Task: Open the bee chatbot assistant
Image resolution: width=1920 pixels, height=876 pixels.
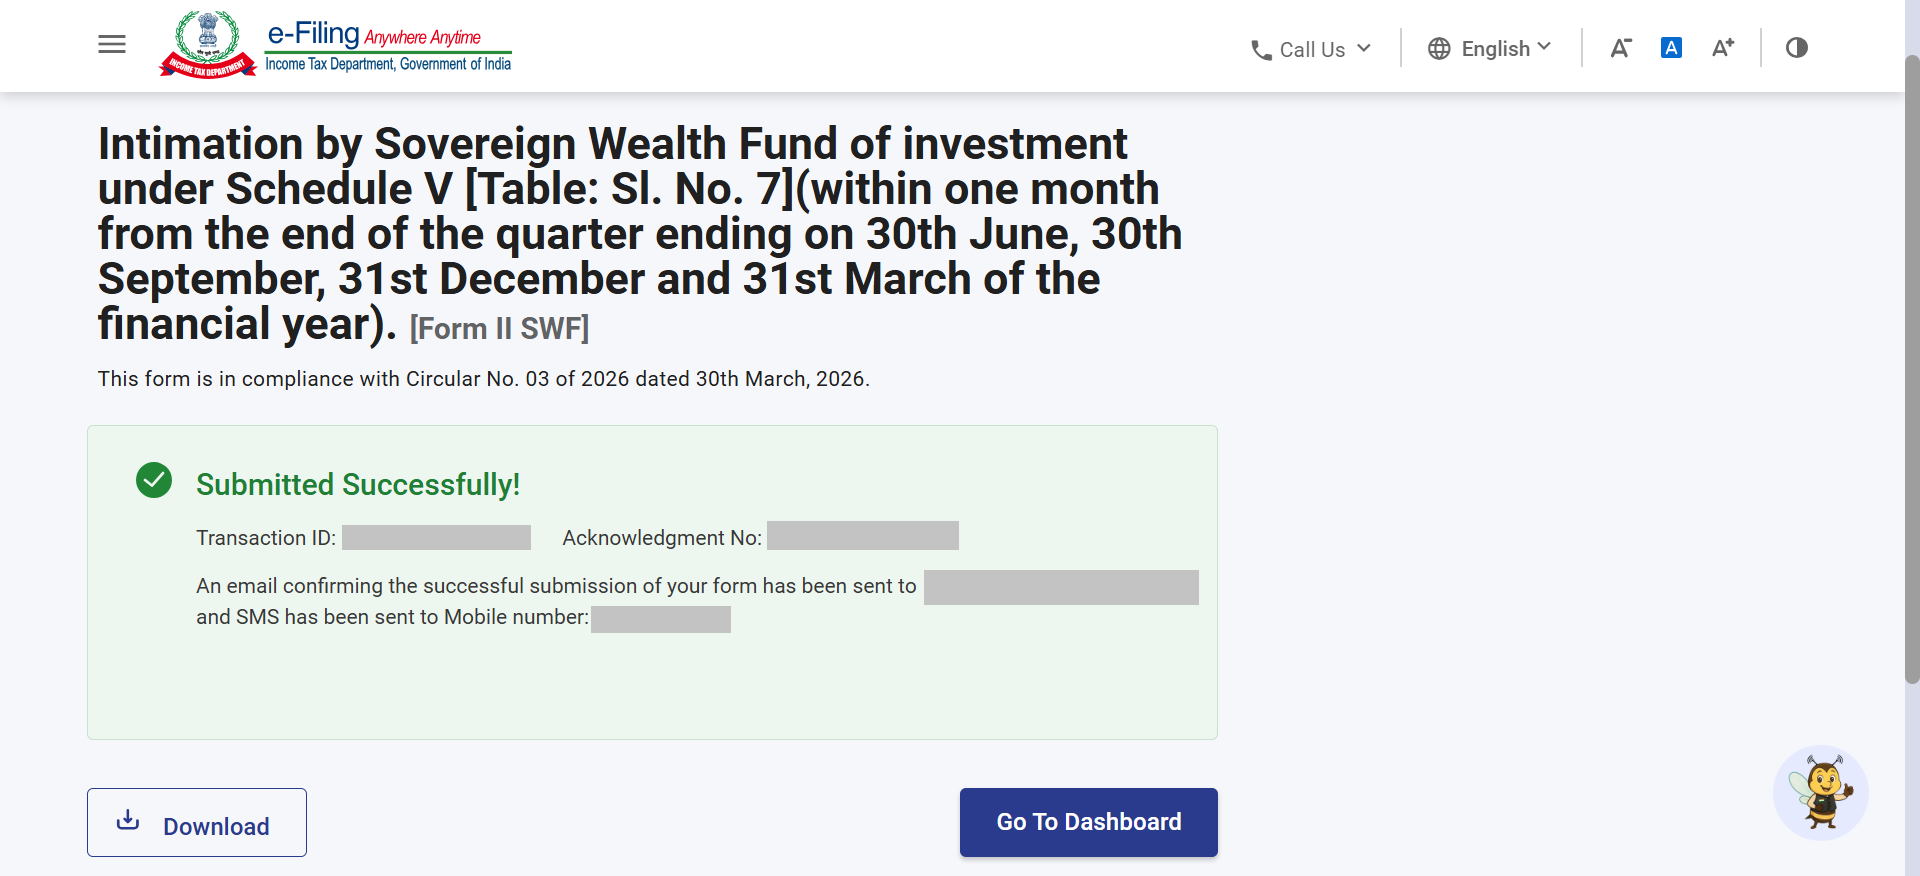Action: click(x=1821, y=792)
